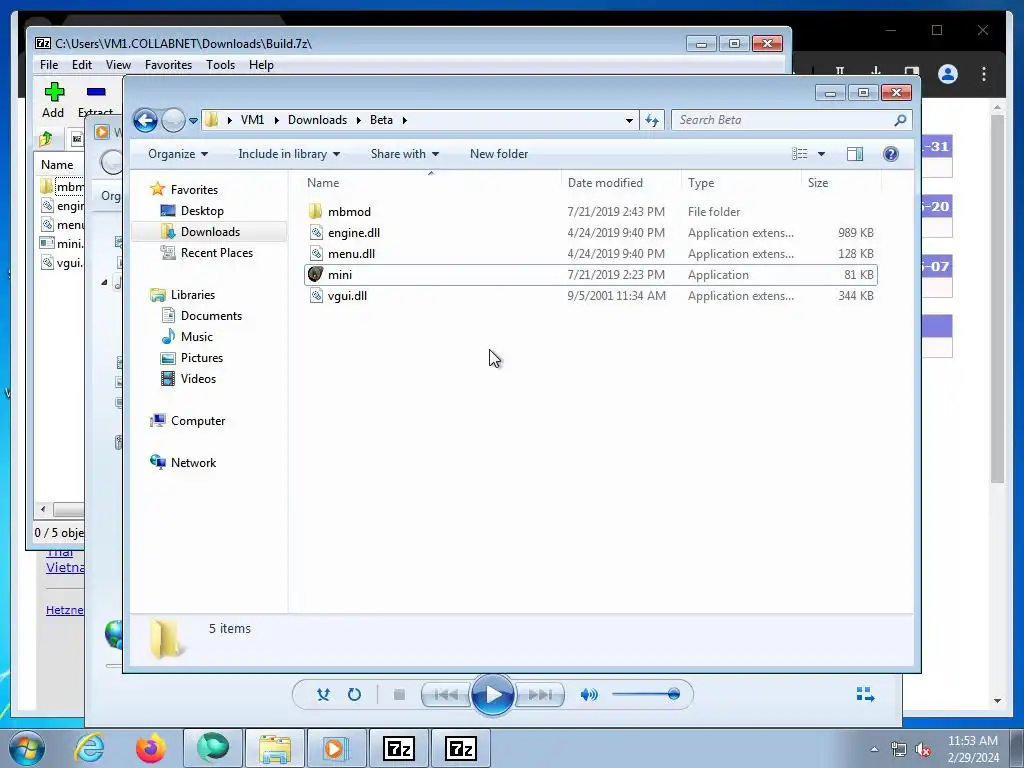
Task: Click Media Player next track button
Action: 539,695
